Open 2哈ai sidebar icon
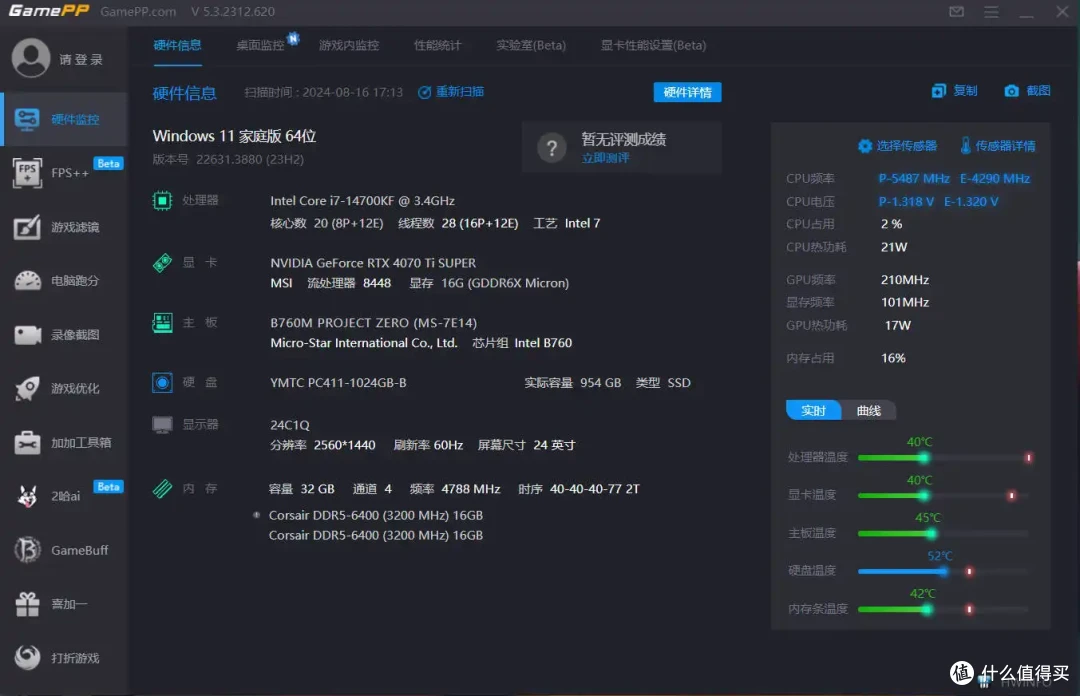 point(28,496)
